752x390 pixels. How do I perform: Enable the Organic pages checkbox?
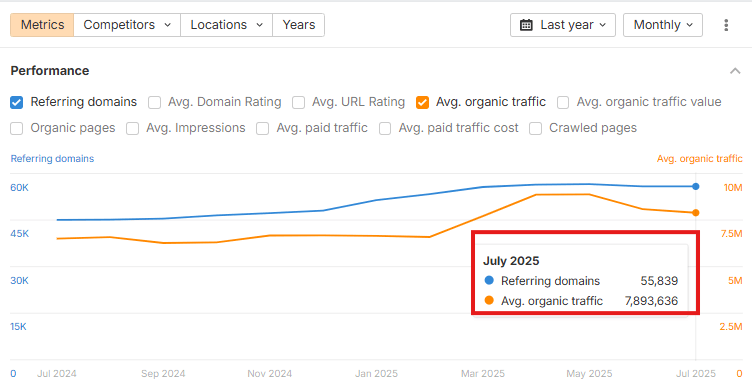(16, 128)
